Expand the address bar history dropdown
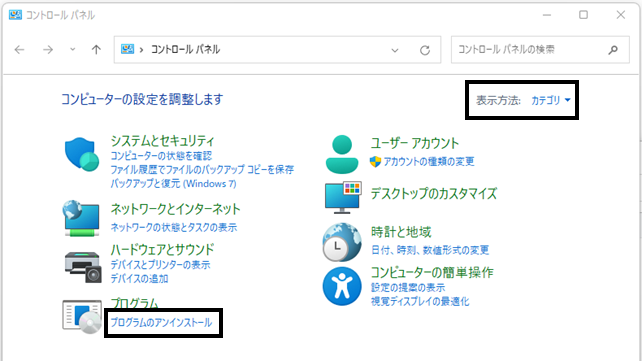Viewport: 642px width, 361px height. point(395,50)
